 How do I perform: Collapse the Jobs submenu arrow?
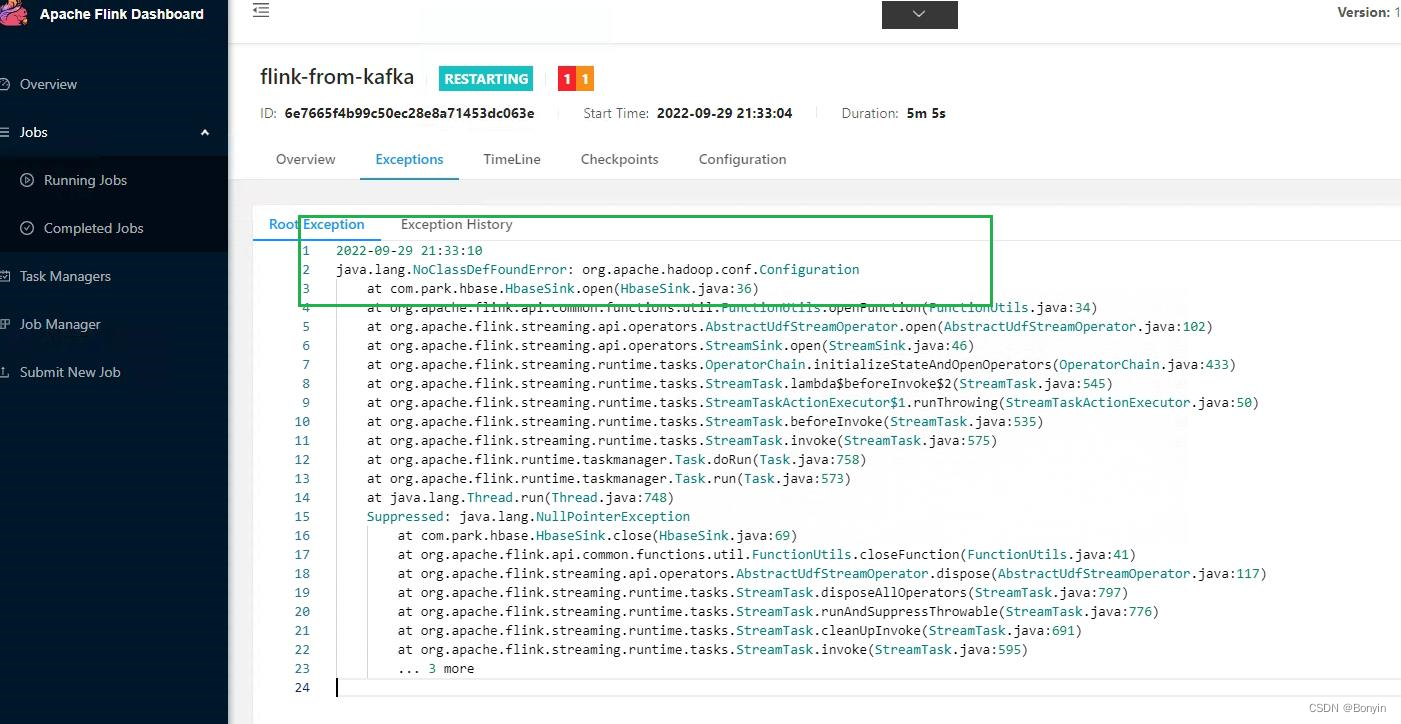click(205, 132)
